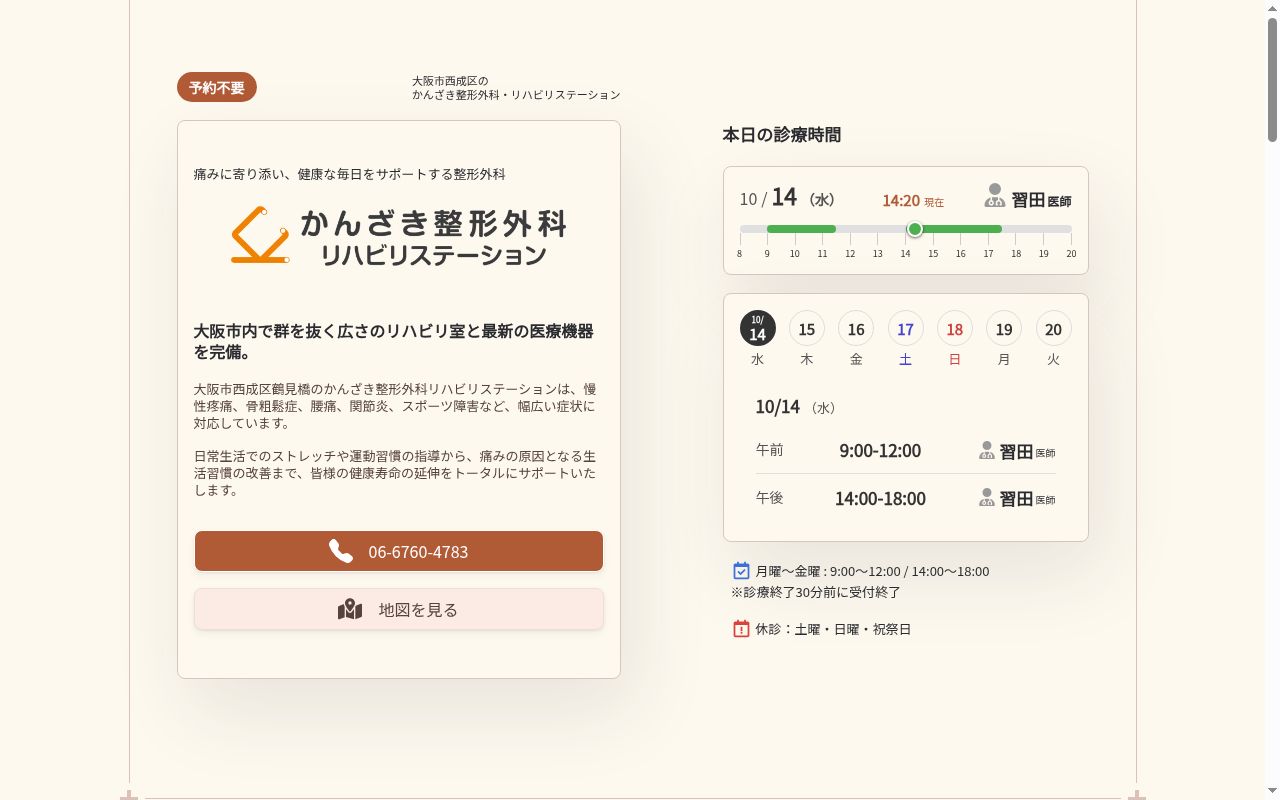The width and height of the screenshot is (1280, 800).
Task: Click the 予約不要 badge
Action: pos(217,87)
